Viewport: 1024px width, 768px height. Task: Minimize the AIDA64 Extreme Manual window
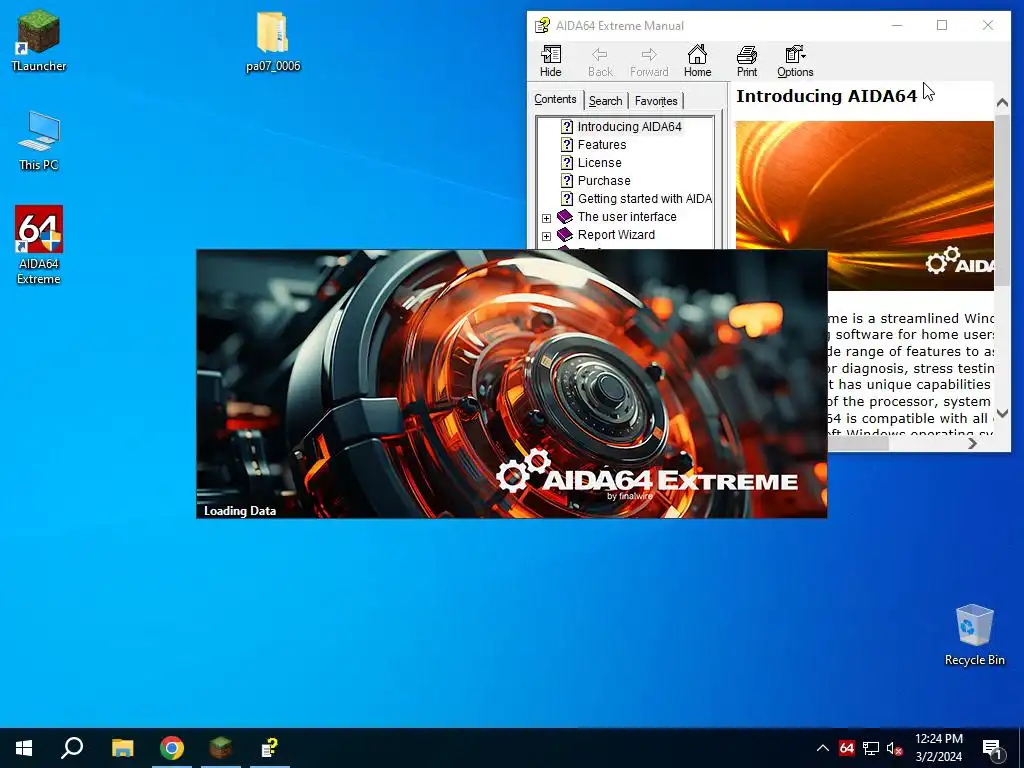[x=897, y=25]
